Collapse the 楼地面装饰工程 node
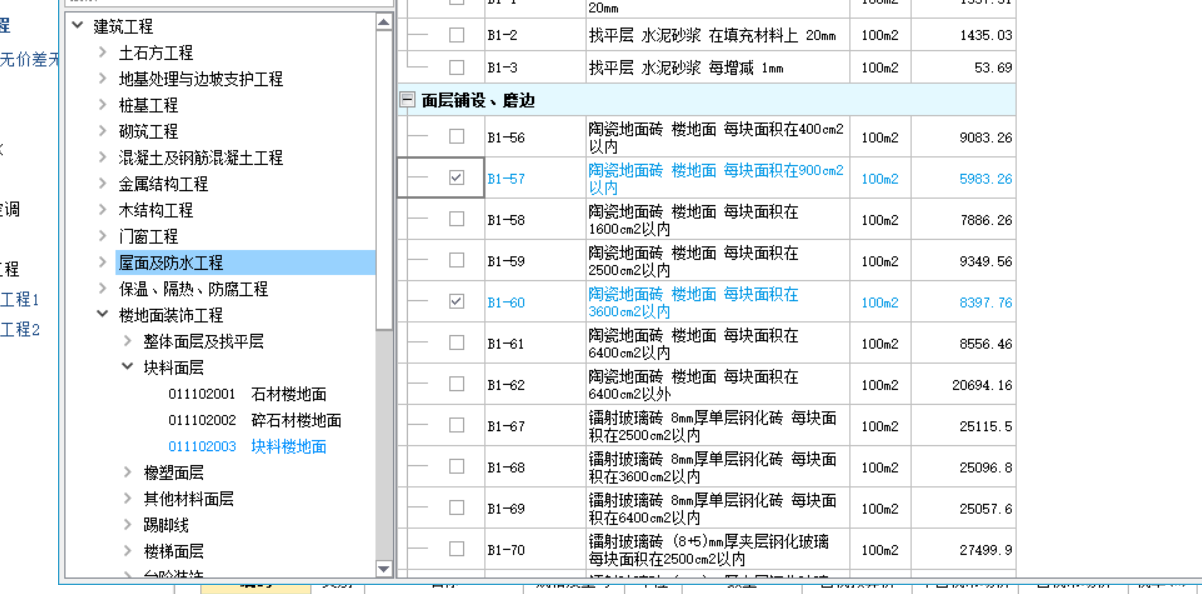 pyautogui.click(x=102, y=314)
